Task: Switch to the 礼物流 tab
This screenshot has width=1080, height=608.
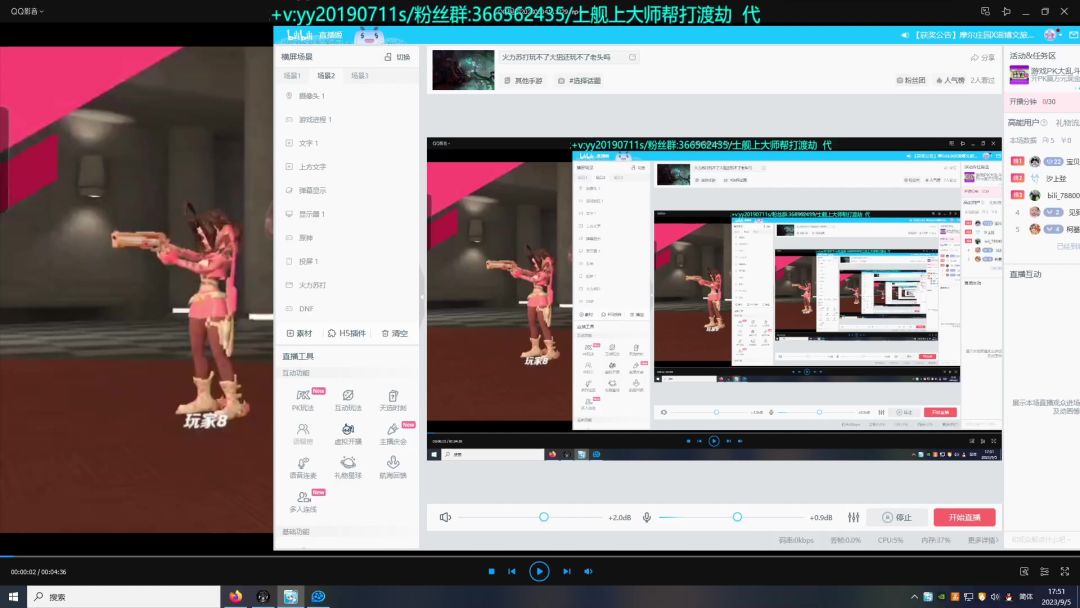Action: click(x=1067, y=123)
